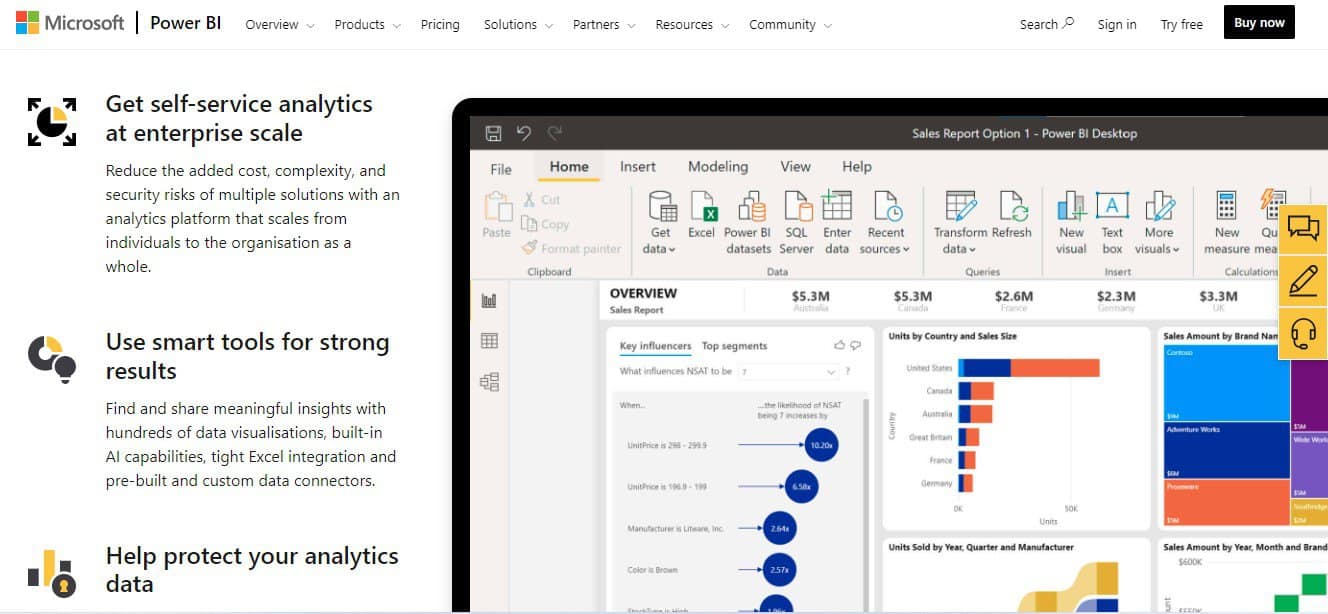This screenshot has height=614, width=1328.
Task: Select the Key influencers tab
Action: click(x=655, y=346)
